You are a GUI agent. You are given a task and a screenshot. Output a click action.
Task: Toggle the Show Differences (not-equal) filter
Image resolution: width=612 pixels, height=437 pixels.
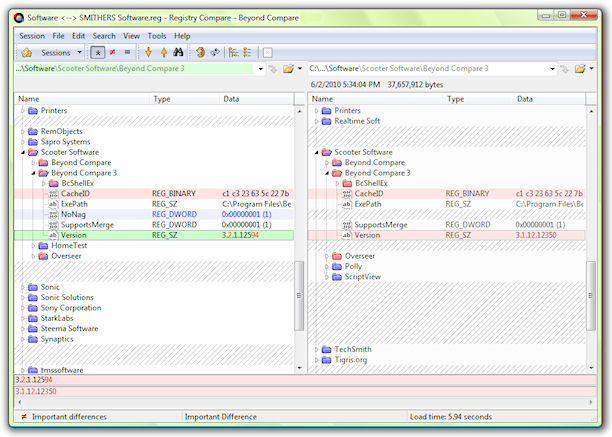point(112,52)
